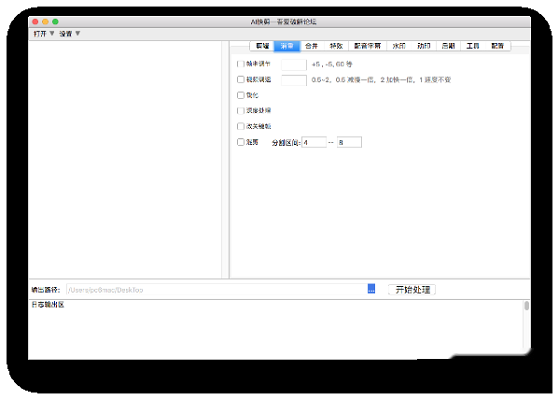
Task: Click inside the 日志输出区 log area
Action: tap(275, 330)
